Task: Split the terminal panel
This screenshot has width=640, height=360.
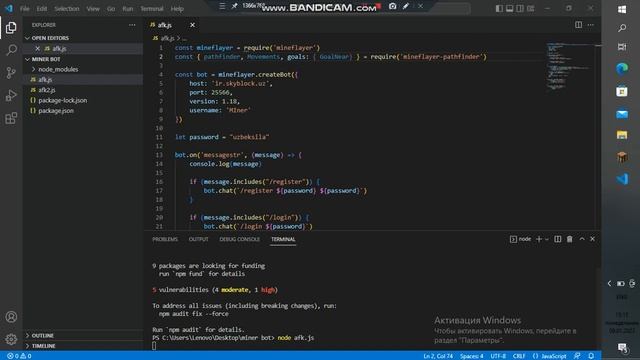Action: click(x=558, y=239)
